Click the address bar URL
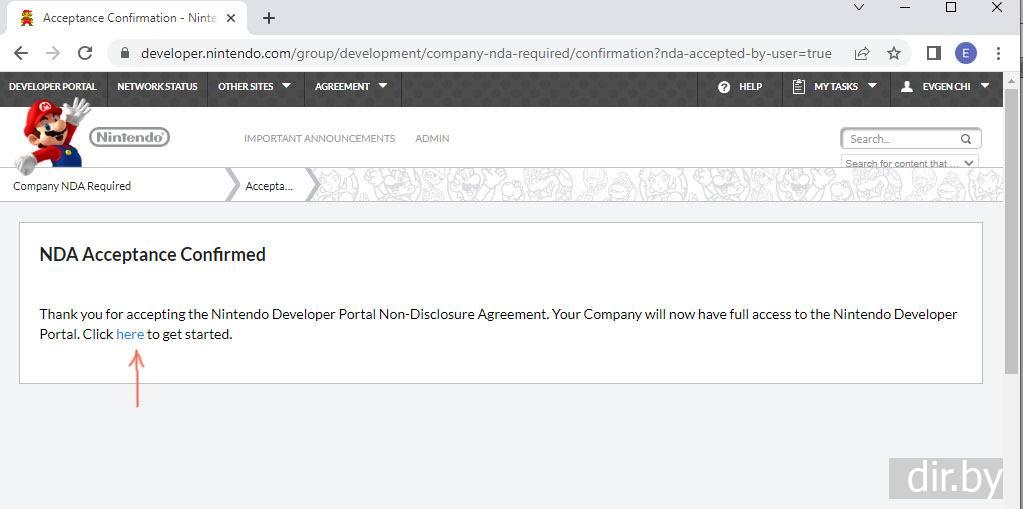The width and height of the screenshot is (1023, 509). (x=486, y=54)
